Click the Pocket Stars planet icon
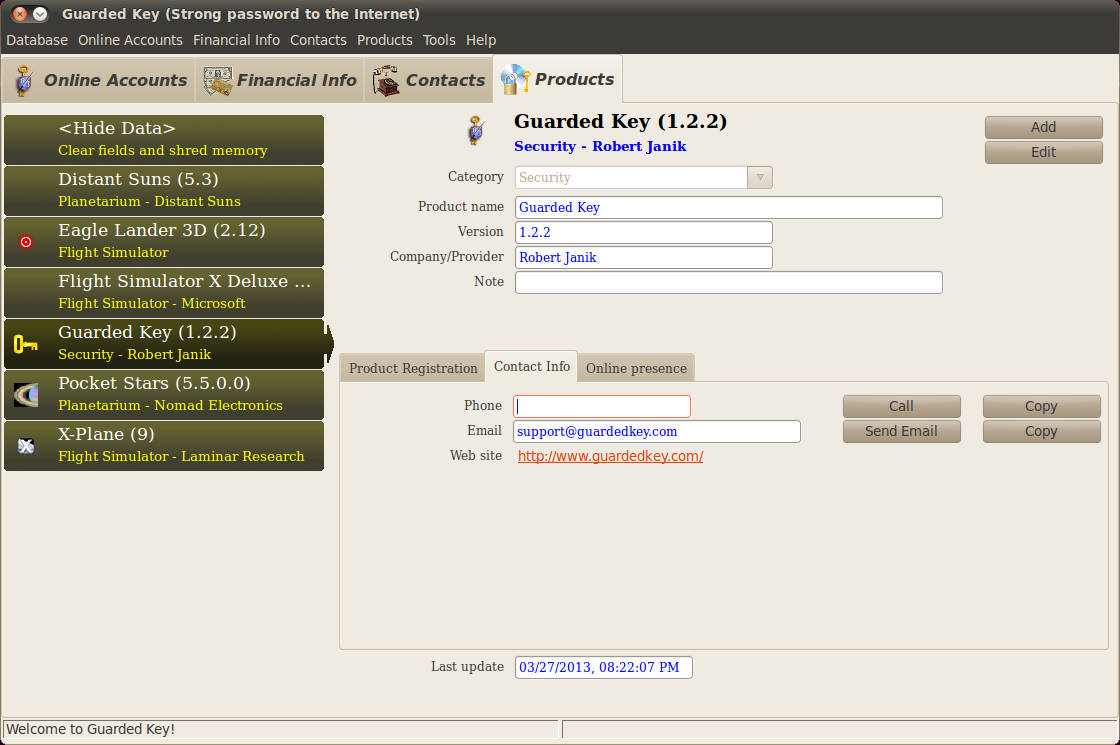 pos(26,395)
